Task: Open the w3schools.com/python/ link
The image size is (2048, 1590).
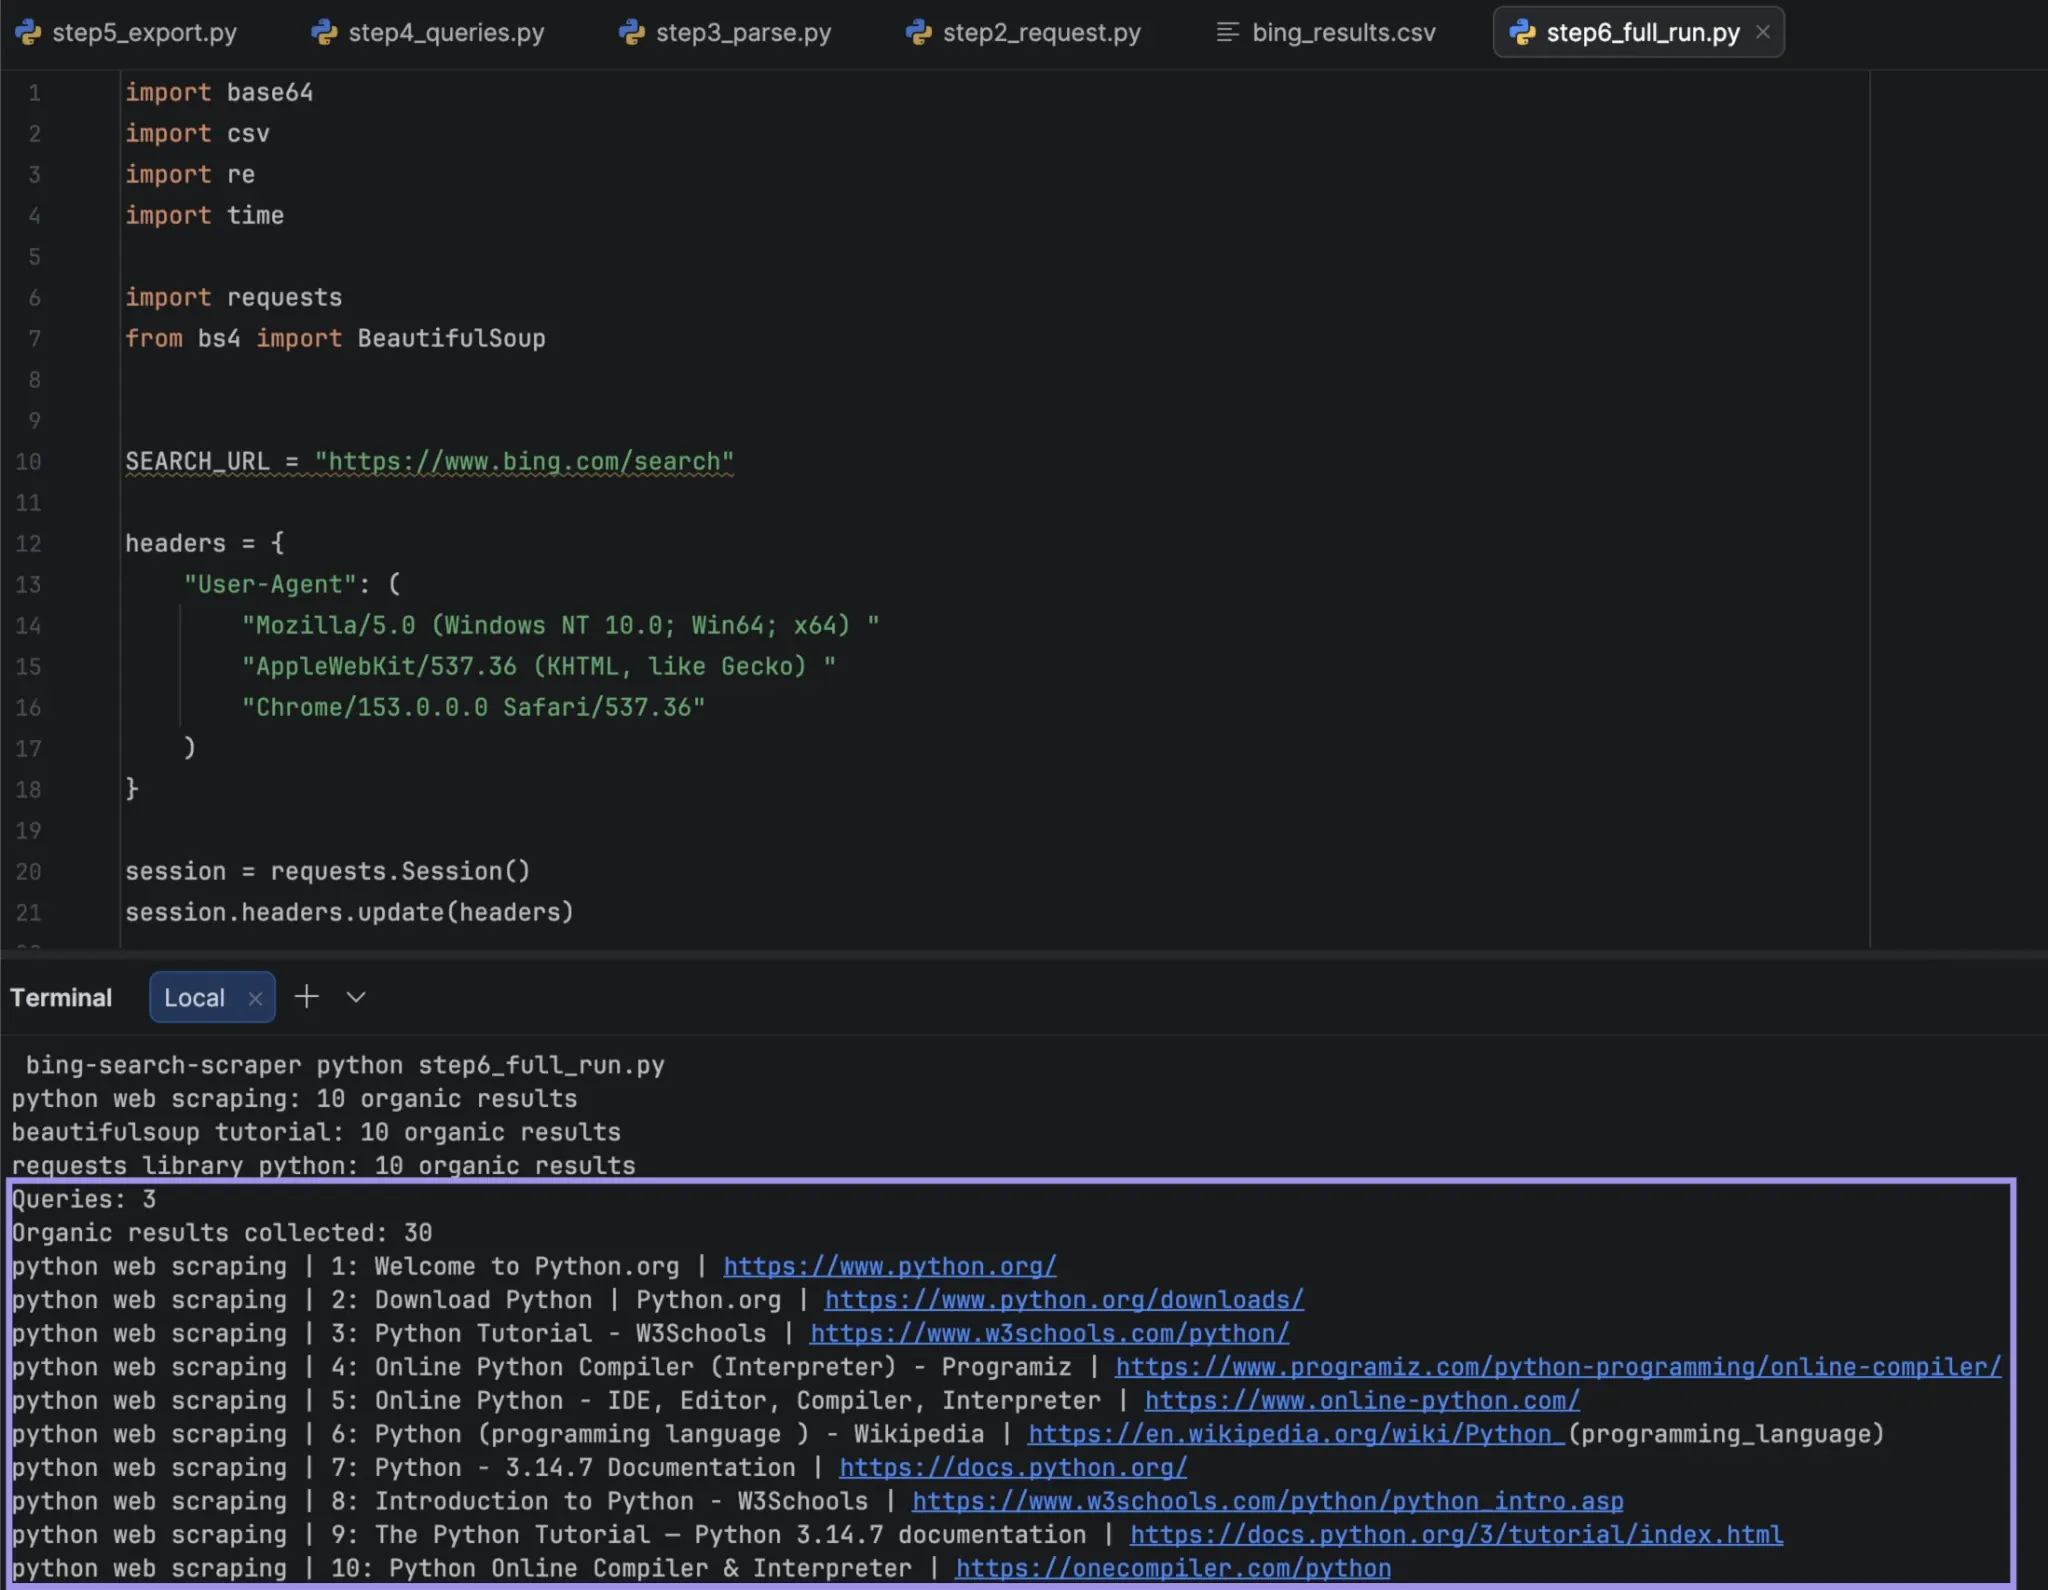Action: pyautogui.click(x=1049, y=1333)
